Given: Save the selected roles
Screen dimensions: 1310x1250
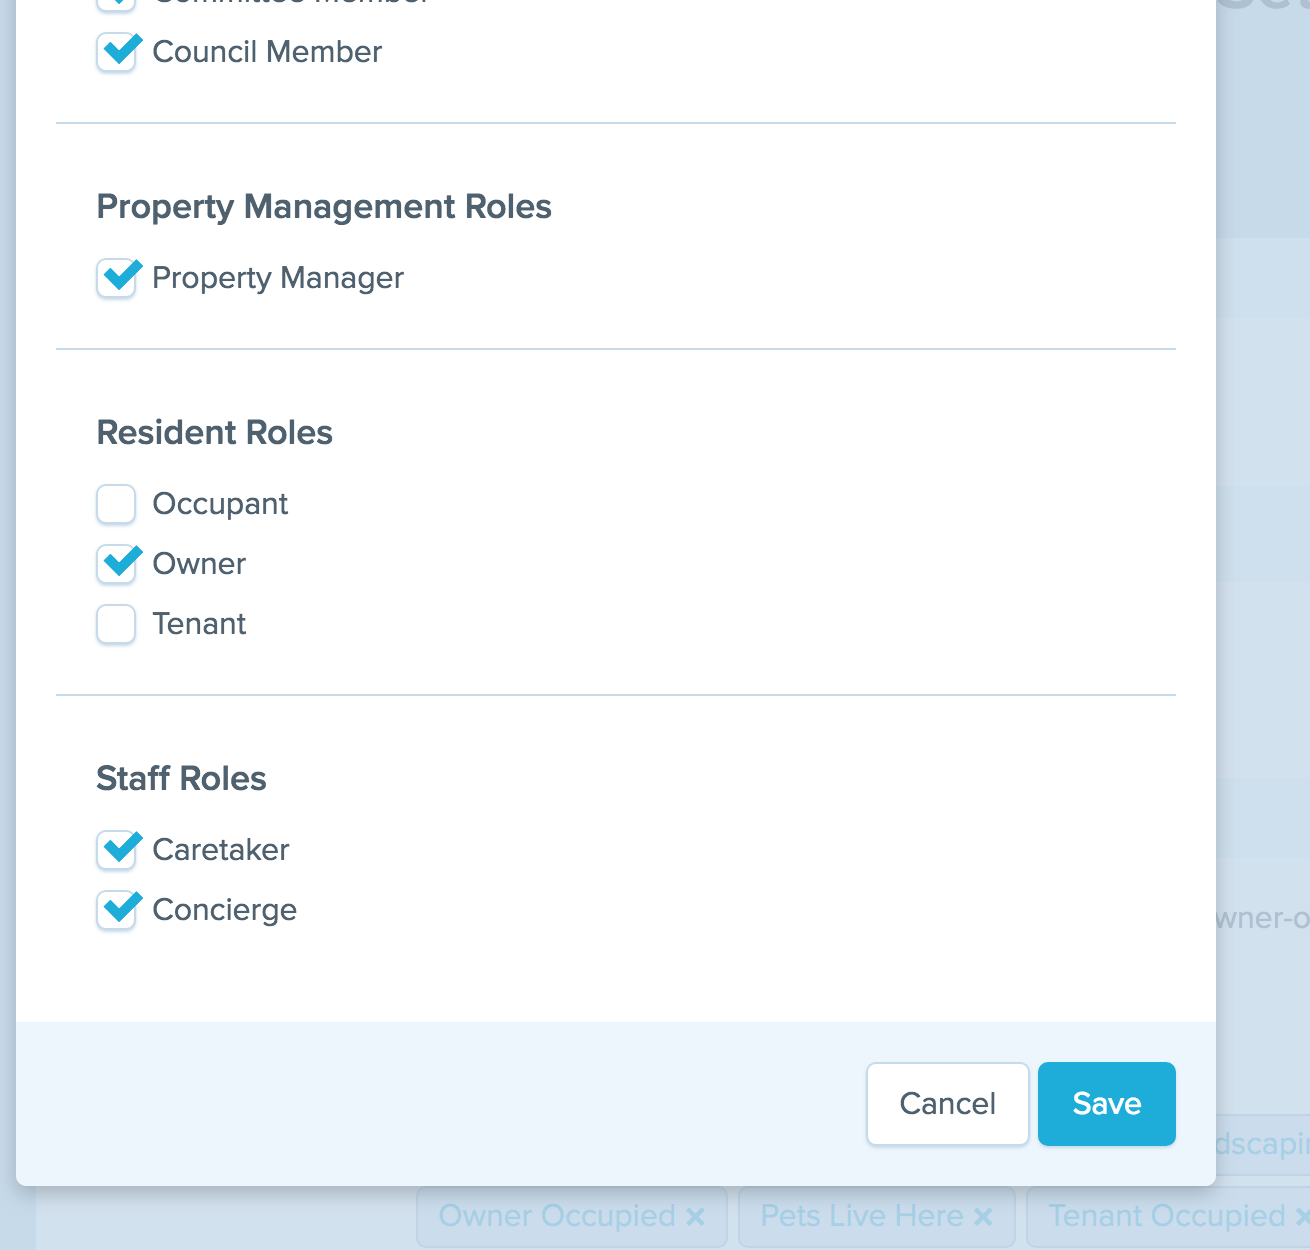Looking at the screenshot, I should tap(1107, 1104).
